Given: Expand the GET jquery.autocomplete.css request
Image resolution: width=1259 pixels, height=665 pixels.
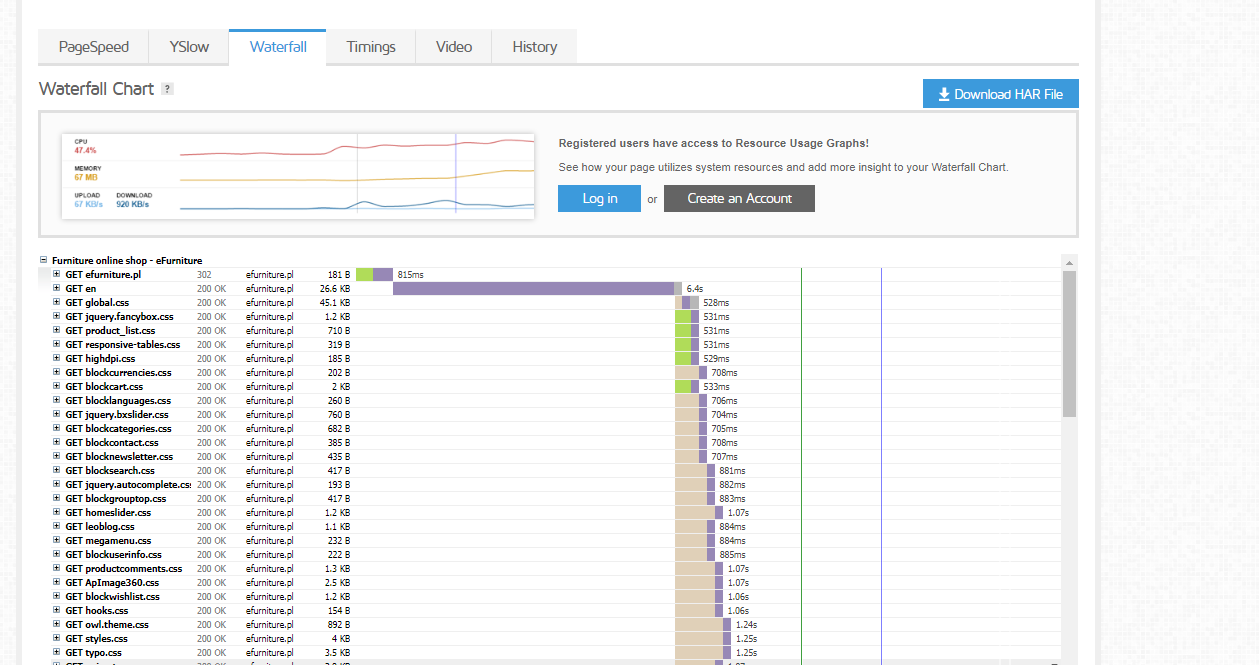Looking at the screenshot, I should 57,484.
